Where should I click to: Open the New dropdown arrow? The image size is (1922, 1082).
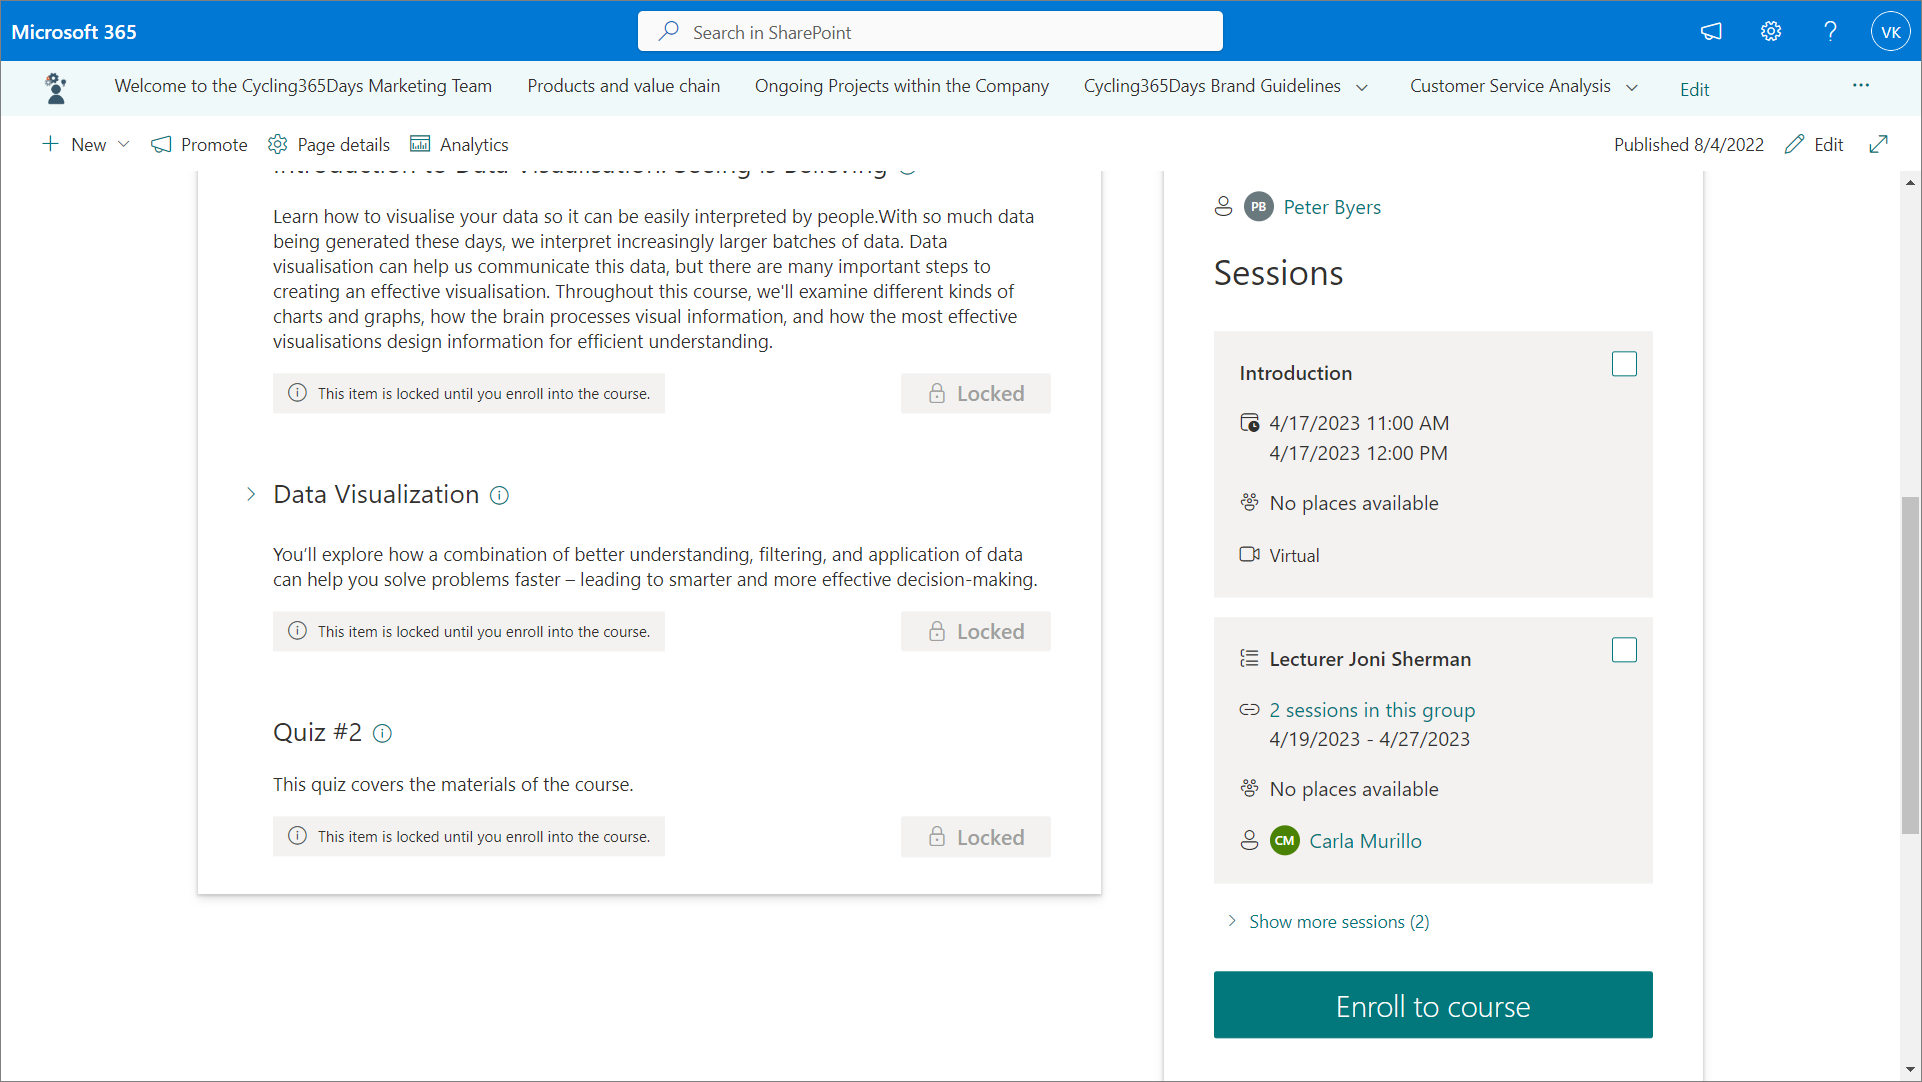tap(124, 144)
